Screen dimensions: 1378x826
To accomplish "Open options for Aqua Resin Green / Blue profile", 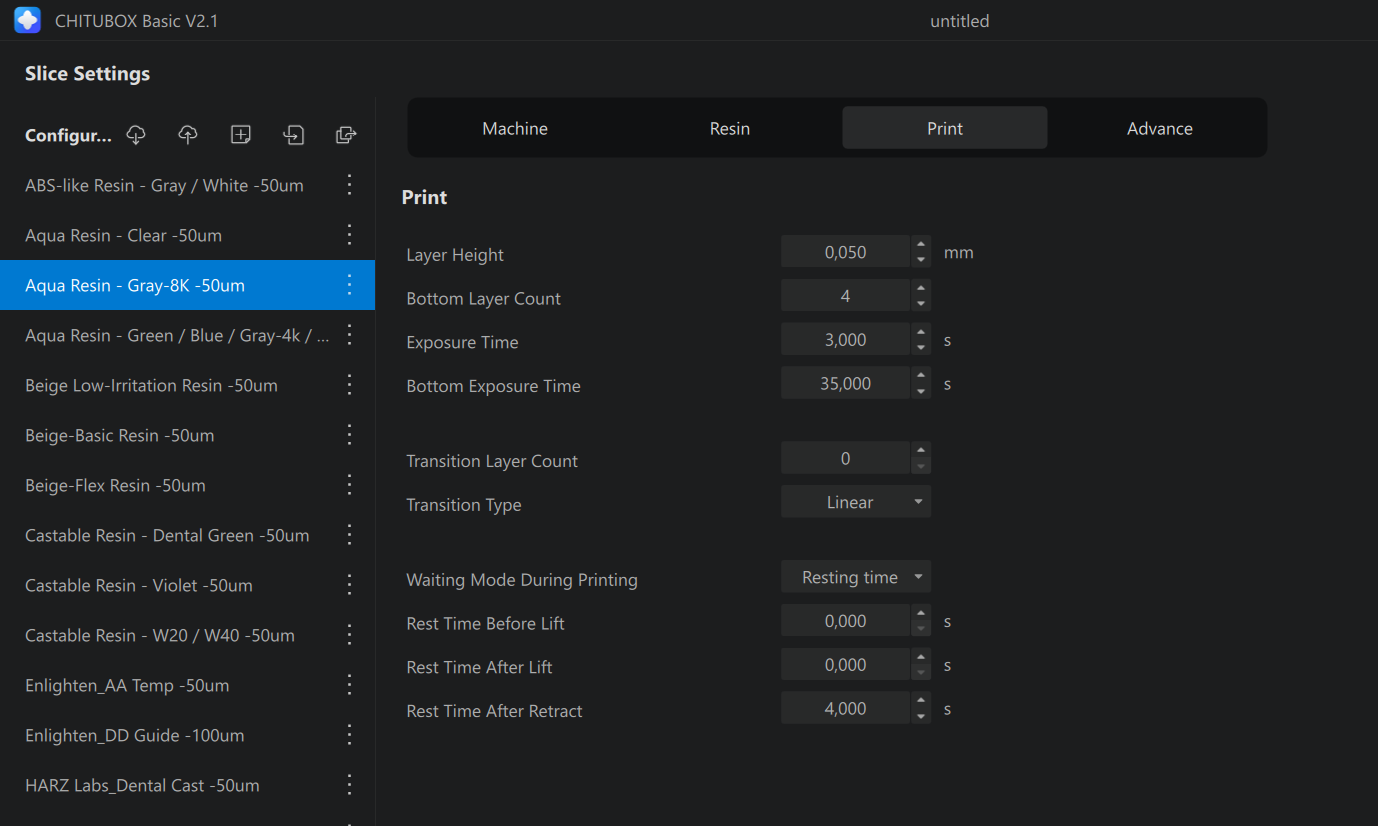I will coord(349,335).
